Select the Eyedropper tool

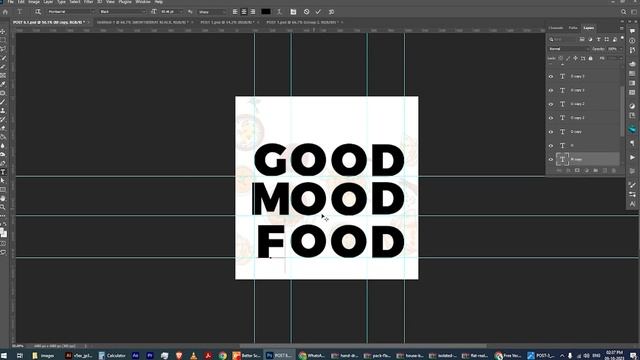[x=3, y=84]
